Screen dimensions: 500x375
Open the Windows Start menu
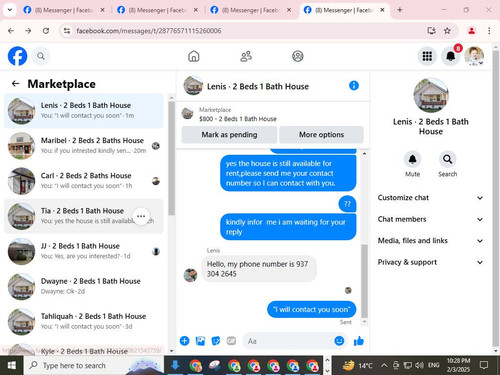(x=12, y=365)
